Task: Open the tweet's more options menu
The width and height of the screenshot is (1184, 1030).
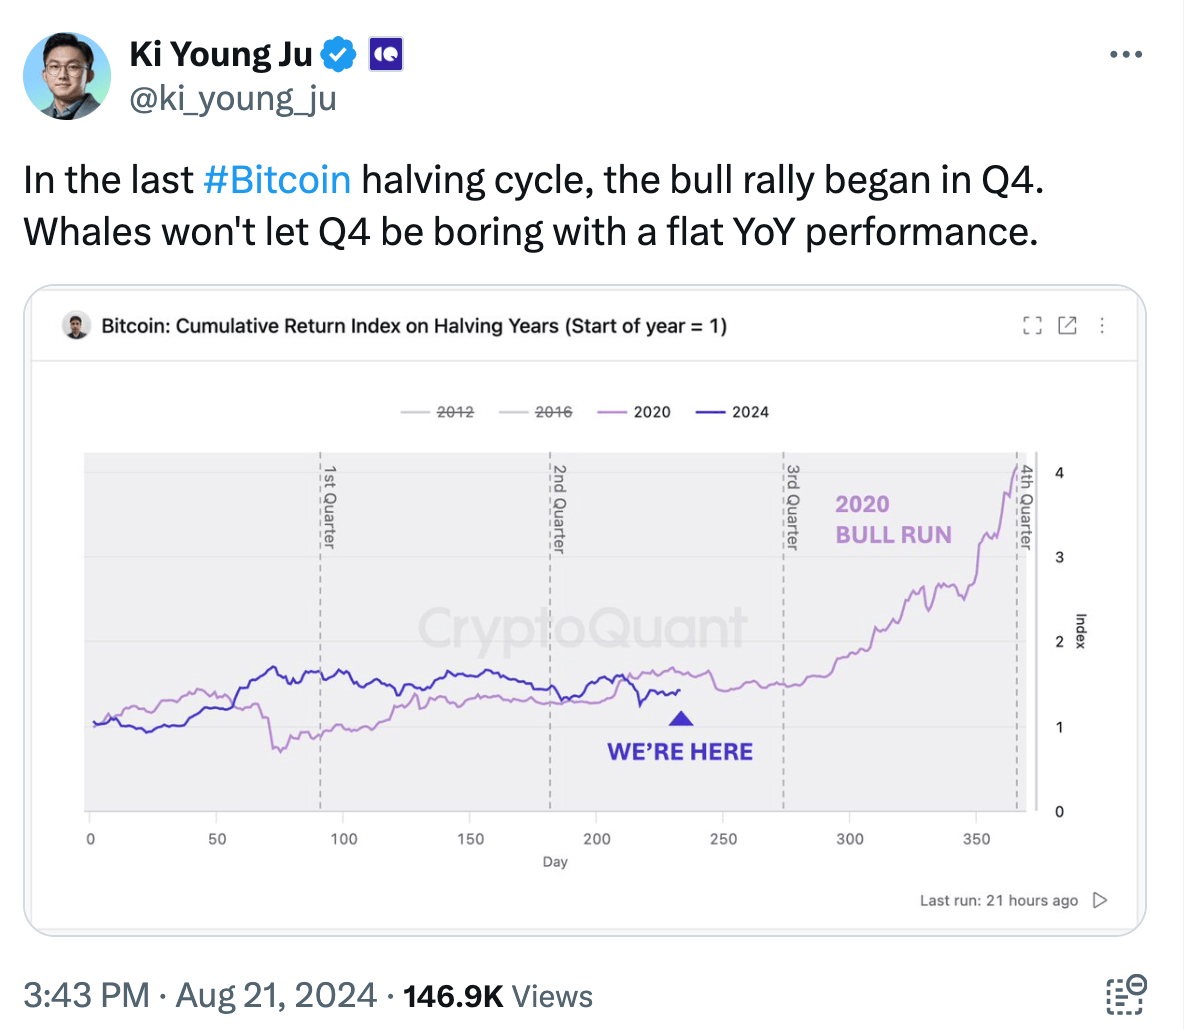Action: (1126, 54)
